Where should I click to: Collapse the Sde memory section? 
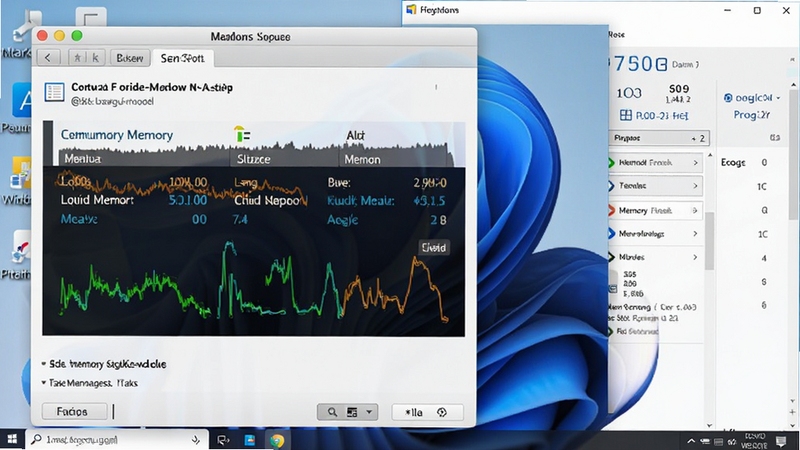pos(44,364)
